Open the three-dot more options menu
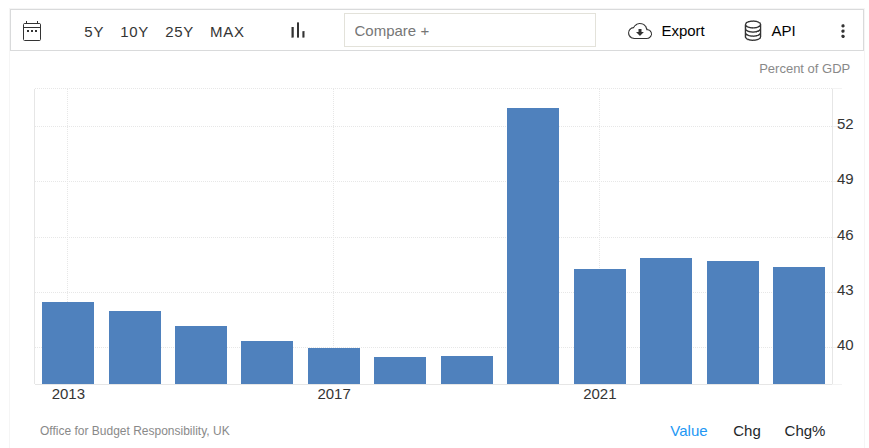Viewport: 869px width, 448px height. pos(842,31)
